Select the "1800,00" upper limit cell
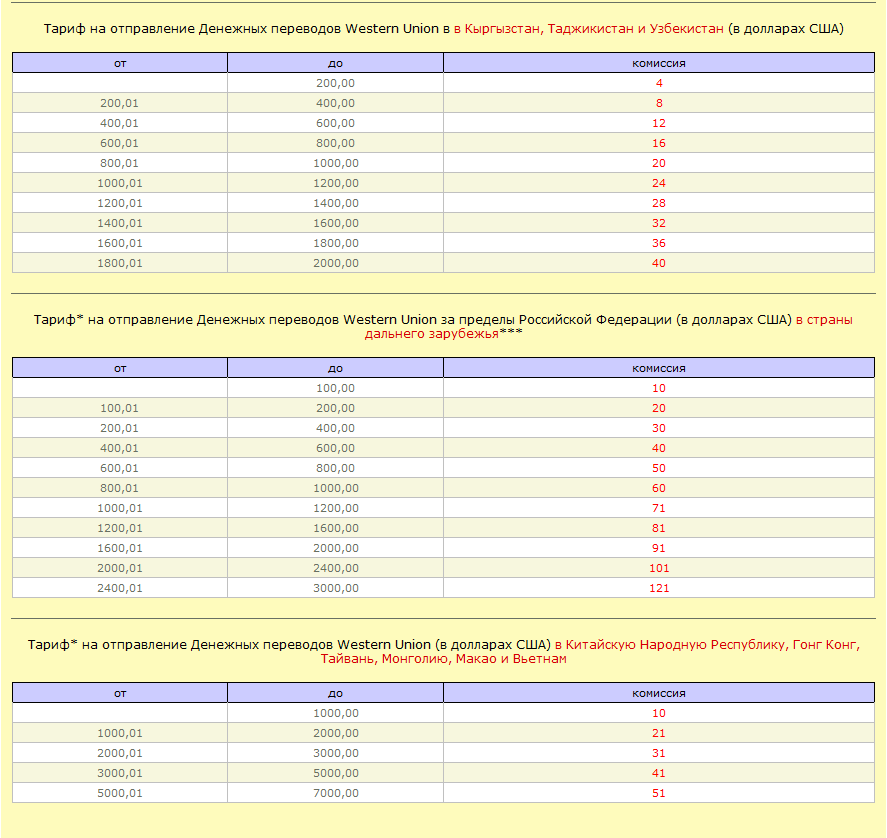This screenshot has width=887, height=838. 336,243
